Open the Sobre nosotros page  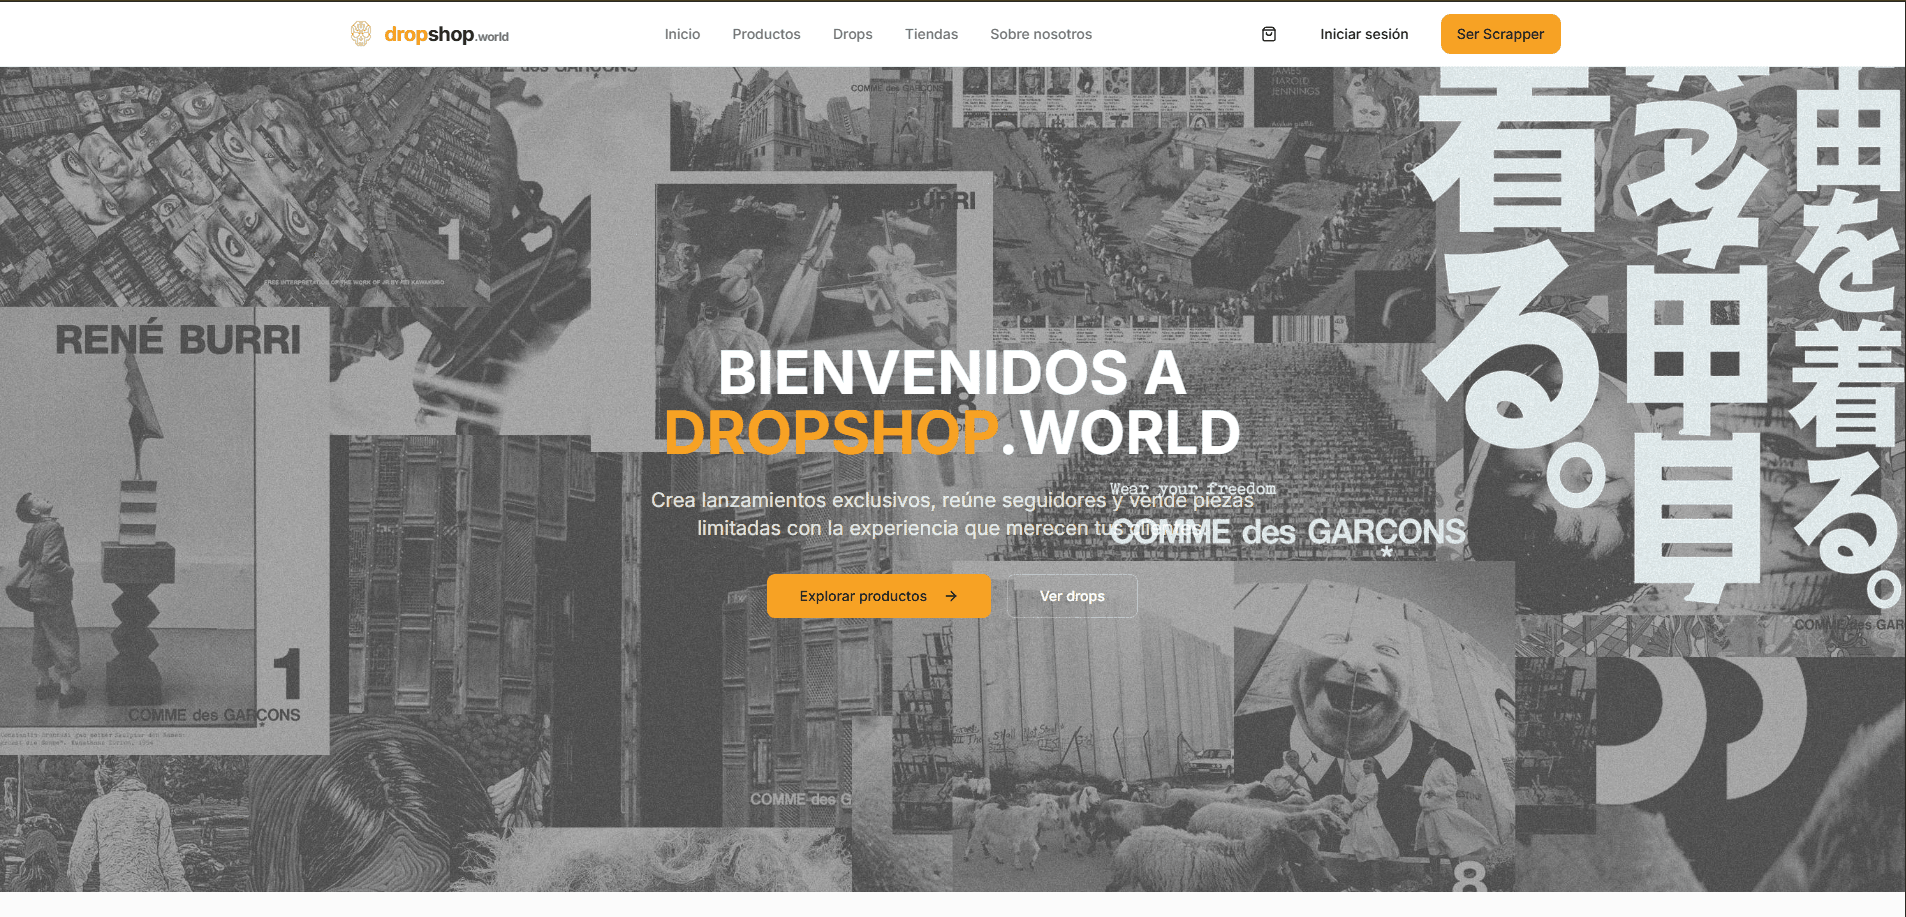pos(1041,34)
